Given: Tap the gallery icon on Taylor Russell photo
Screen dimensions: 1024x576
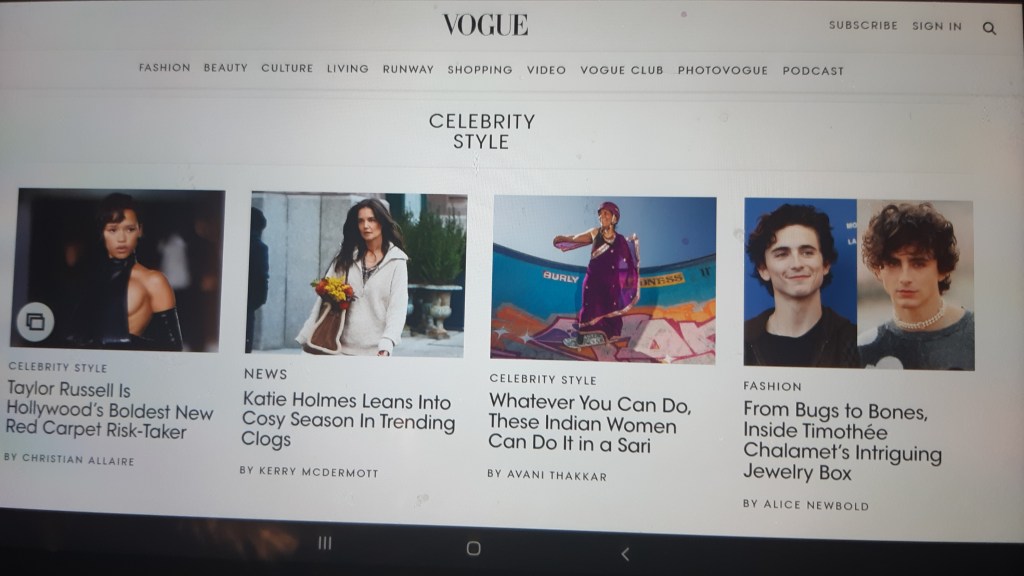Looking at the screenshot, I should (35, 321).
